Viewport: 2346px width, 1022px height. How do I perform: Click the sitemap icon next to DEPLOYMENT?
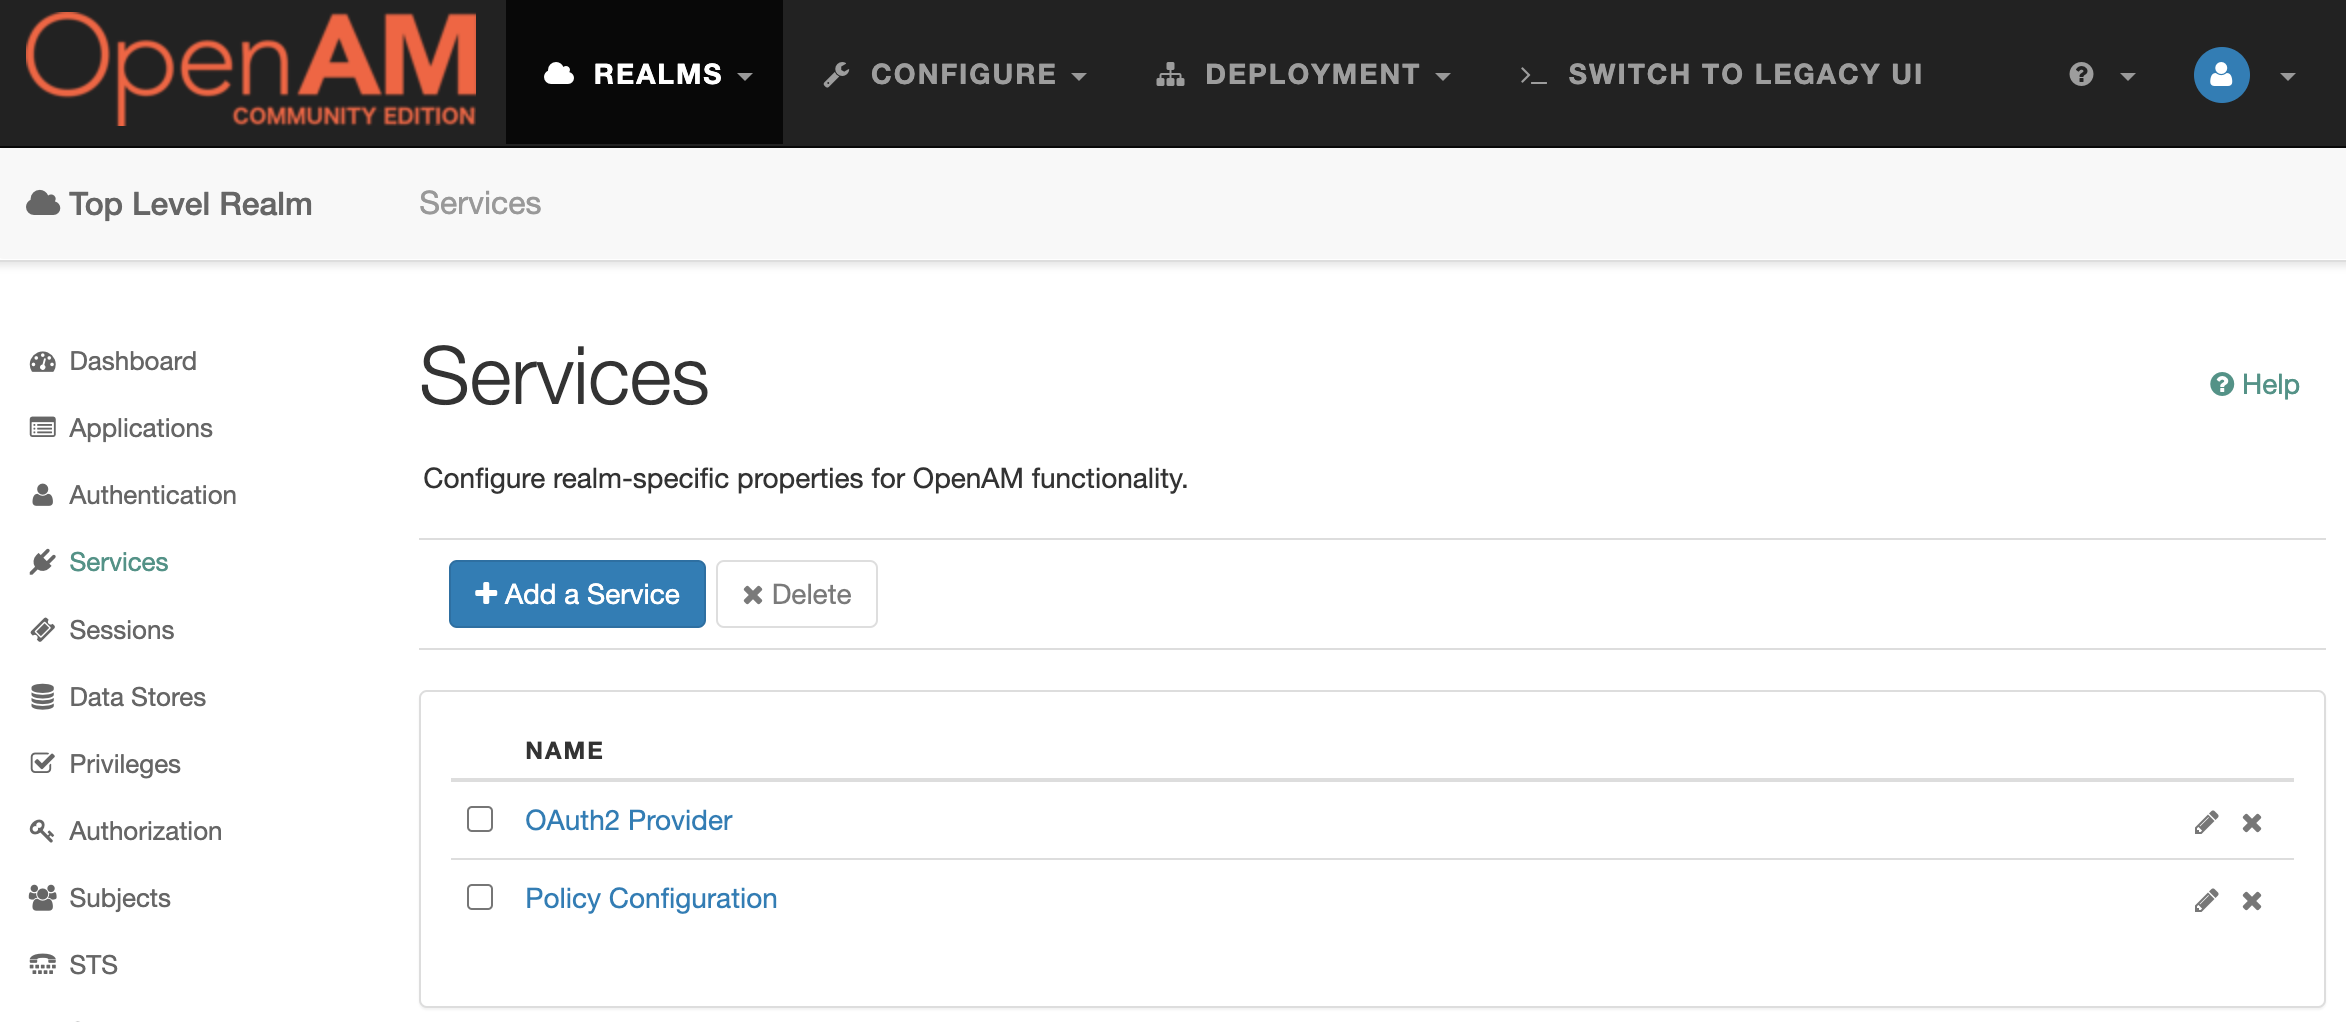(1170, 75)
